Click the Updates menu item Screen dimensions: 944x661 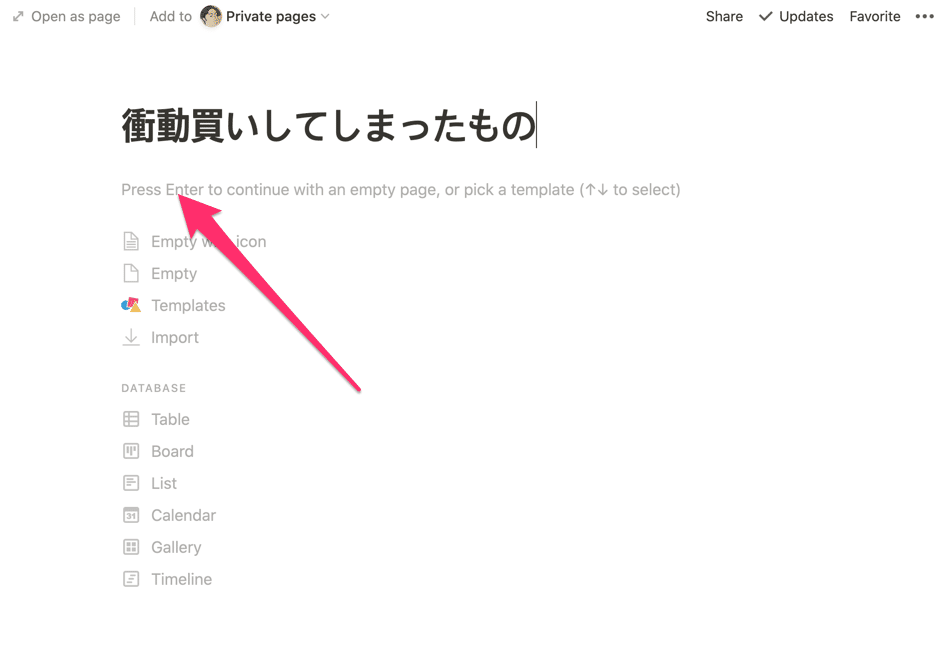coord(806,16)
